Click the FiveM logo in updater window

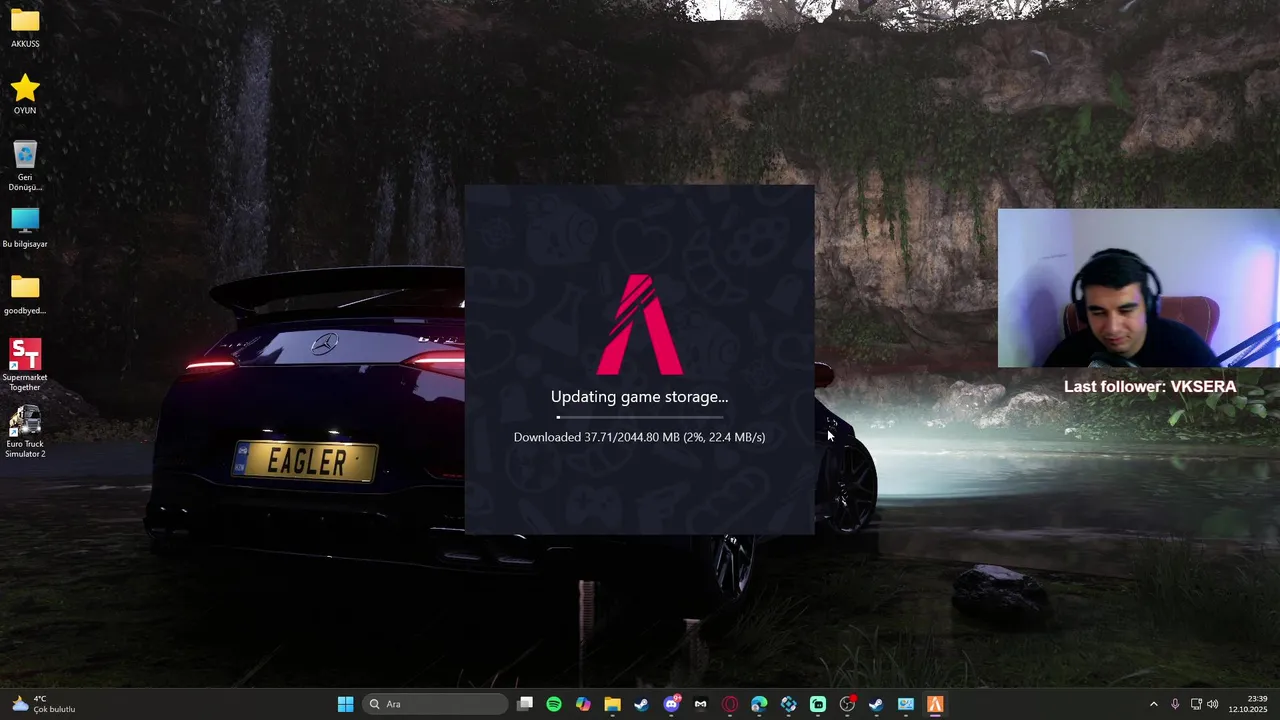[640, 324]
